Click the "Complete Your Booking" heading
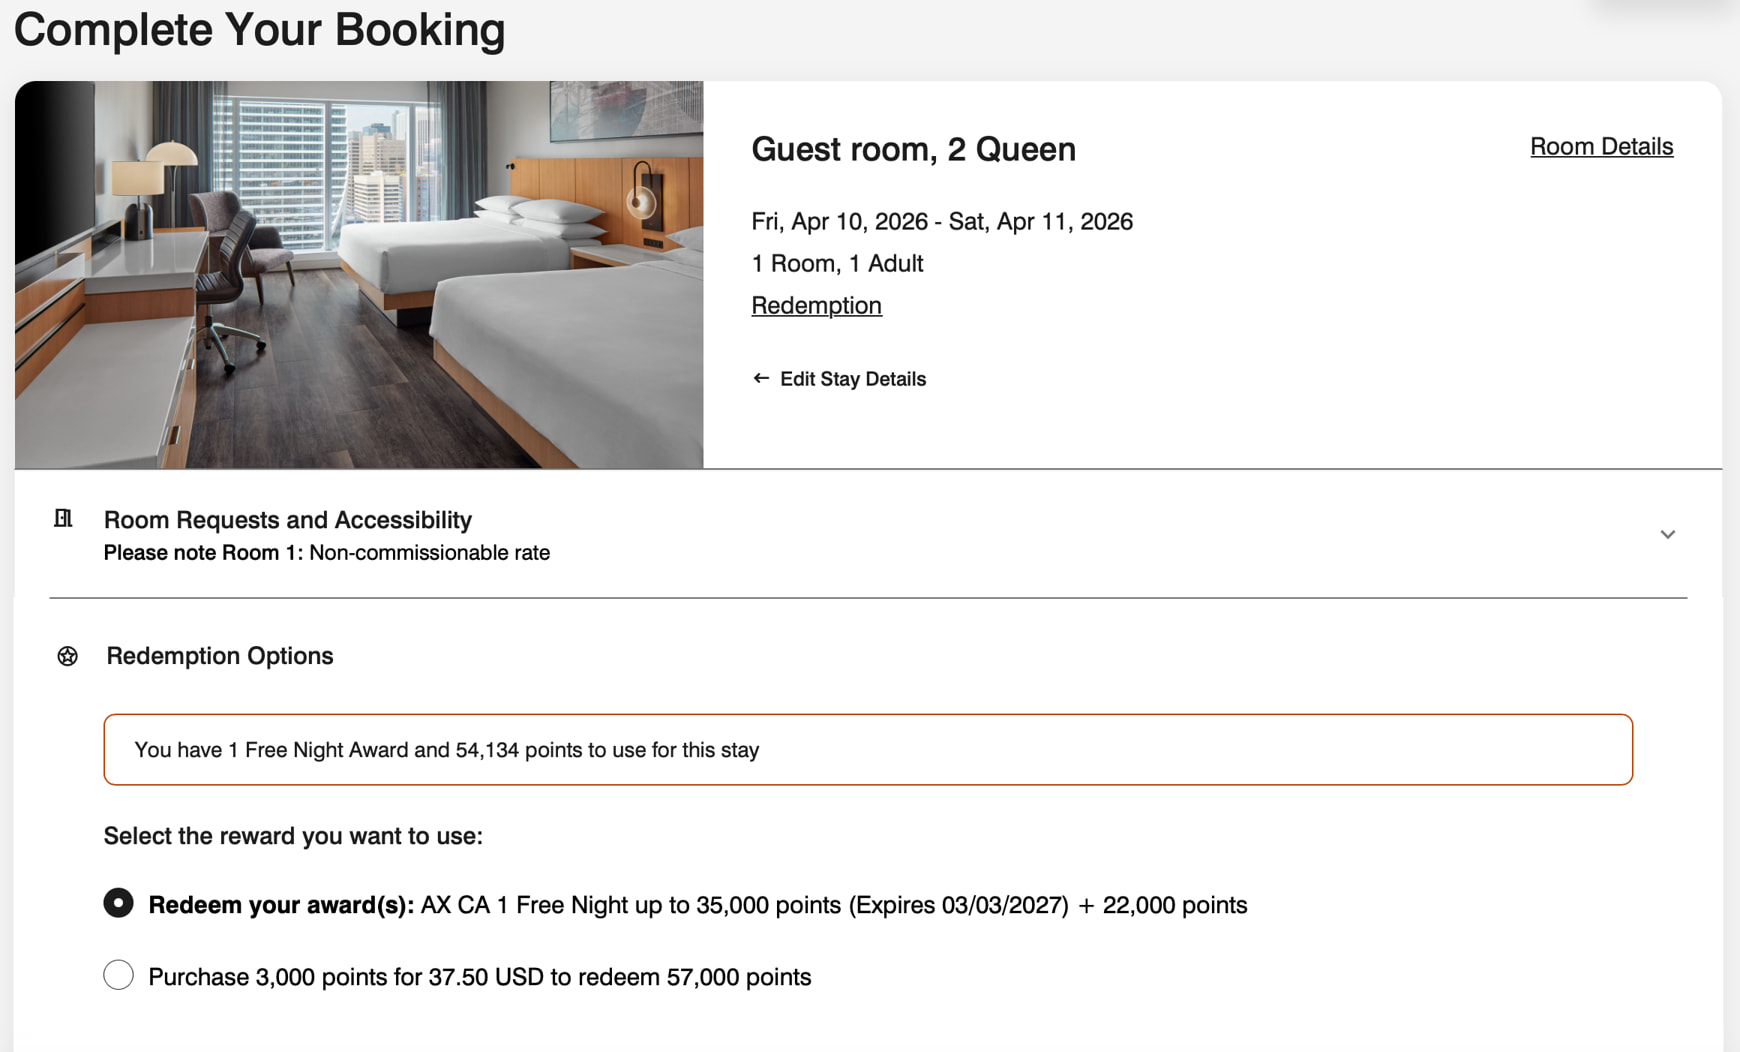 coord(259,30)
